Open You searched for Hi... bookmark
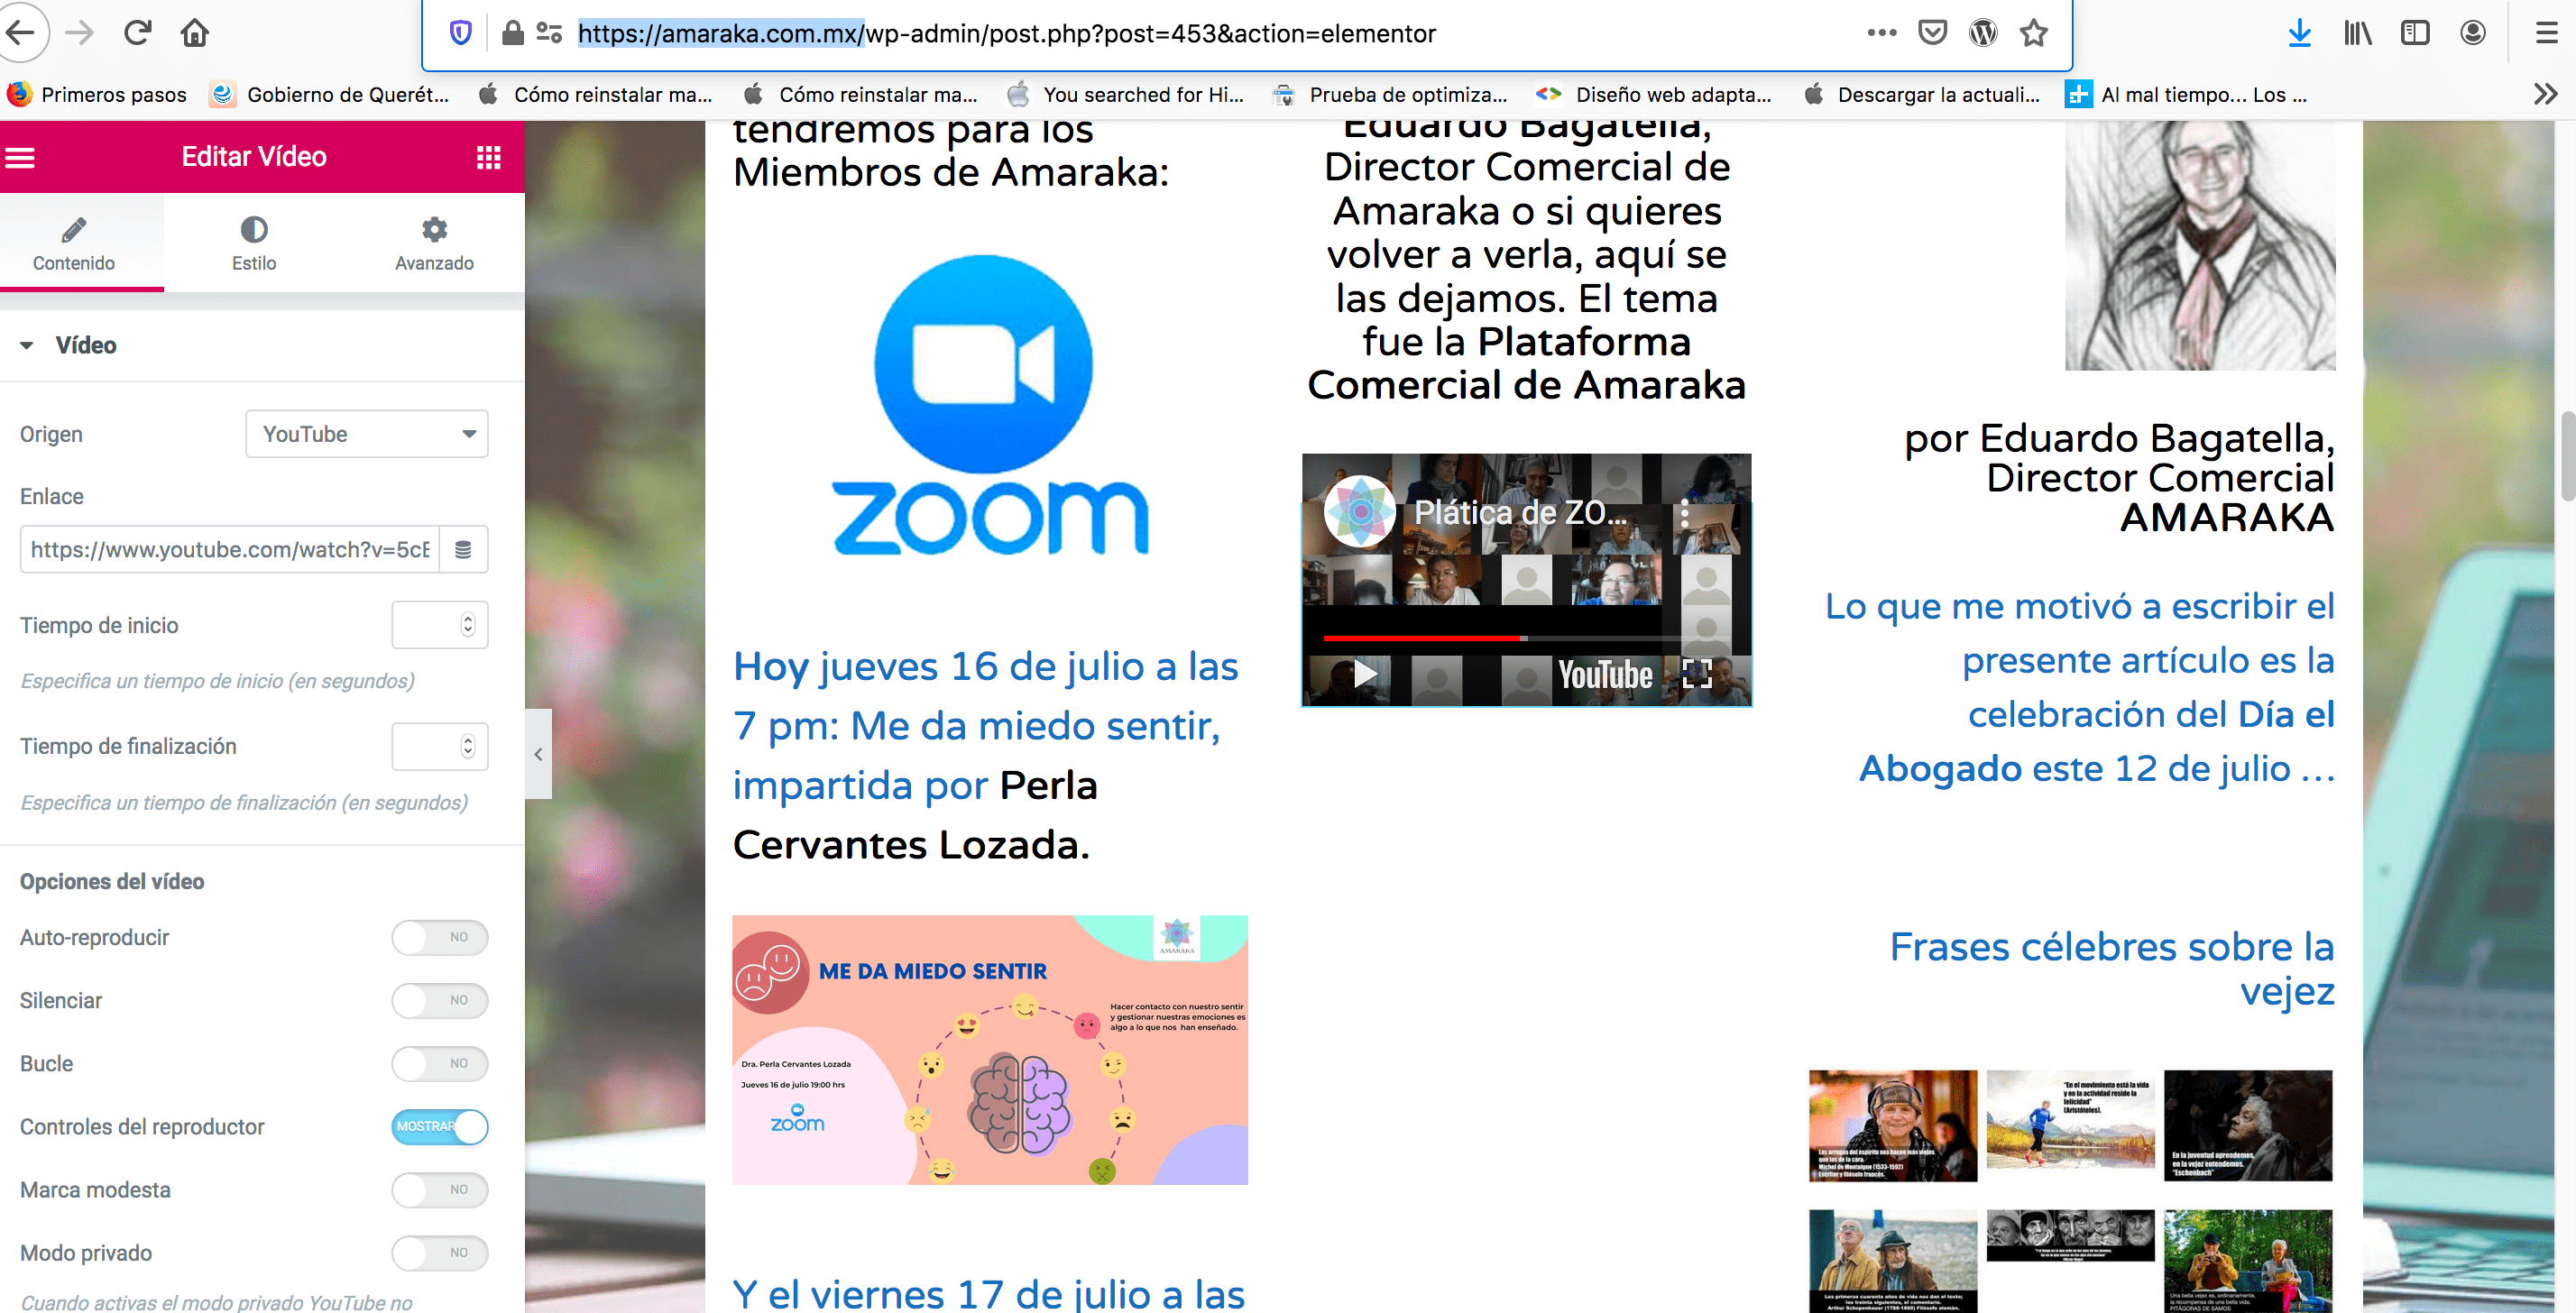This screenshot has height=1313, width=2576. coord(1126,94)
